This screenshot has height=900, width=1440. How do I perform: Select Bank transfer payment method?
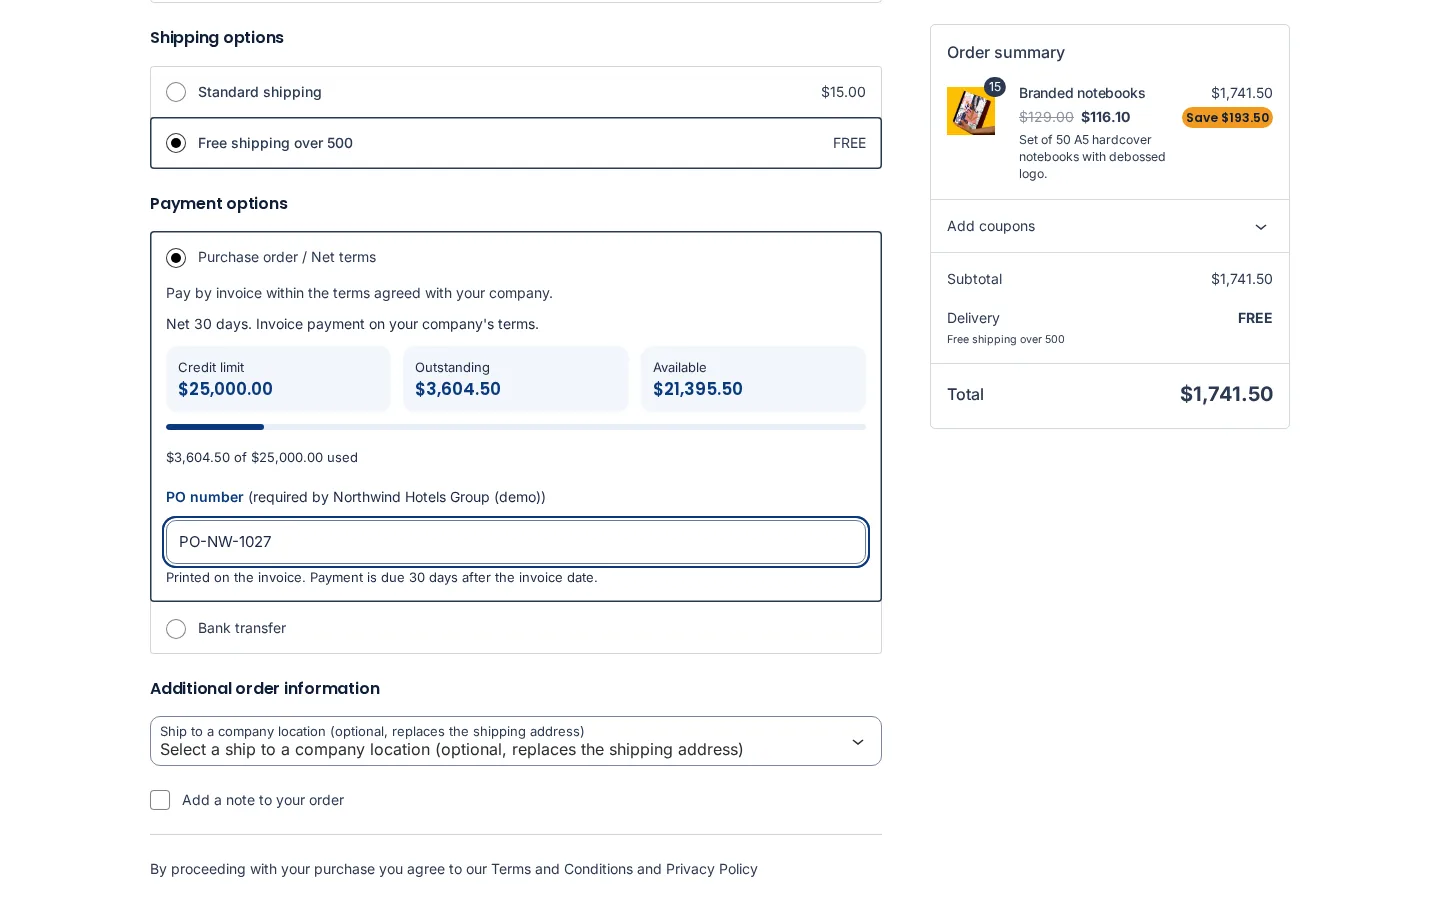click(176, 629)
